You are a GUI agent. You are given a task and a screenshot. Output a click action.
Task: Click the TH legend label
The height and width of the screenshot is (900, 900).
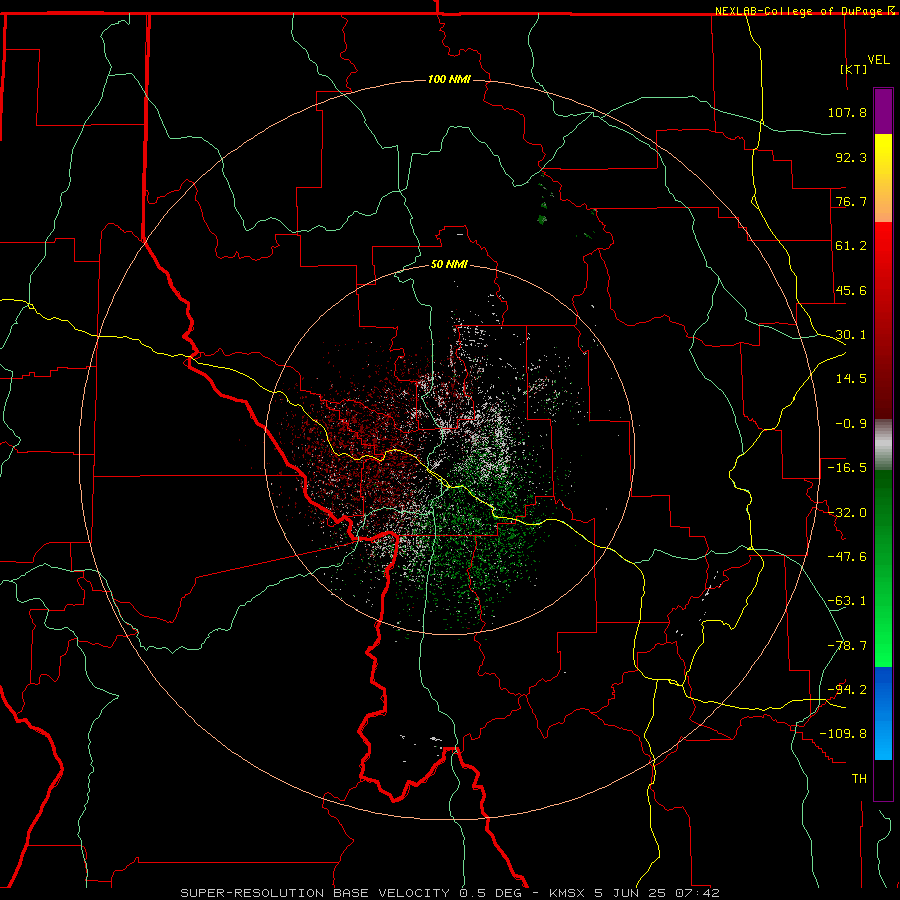(x=859, y=779)
